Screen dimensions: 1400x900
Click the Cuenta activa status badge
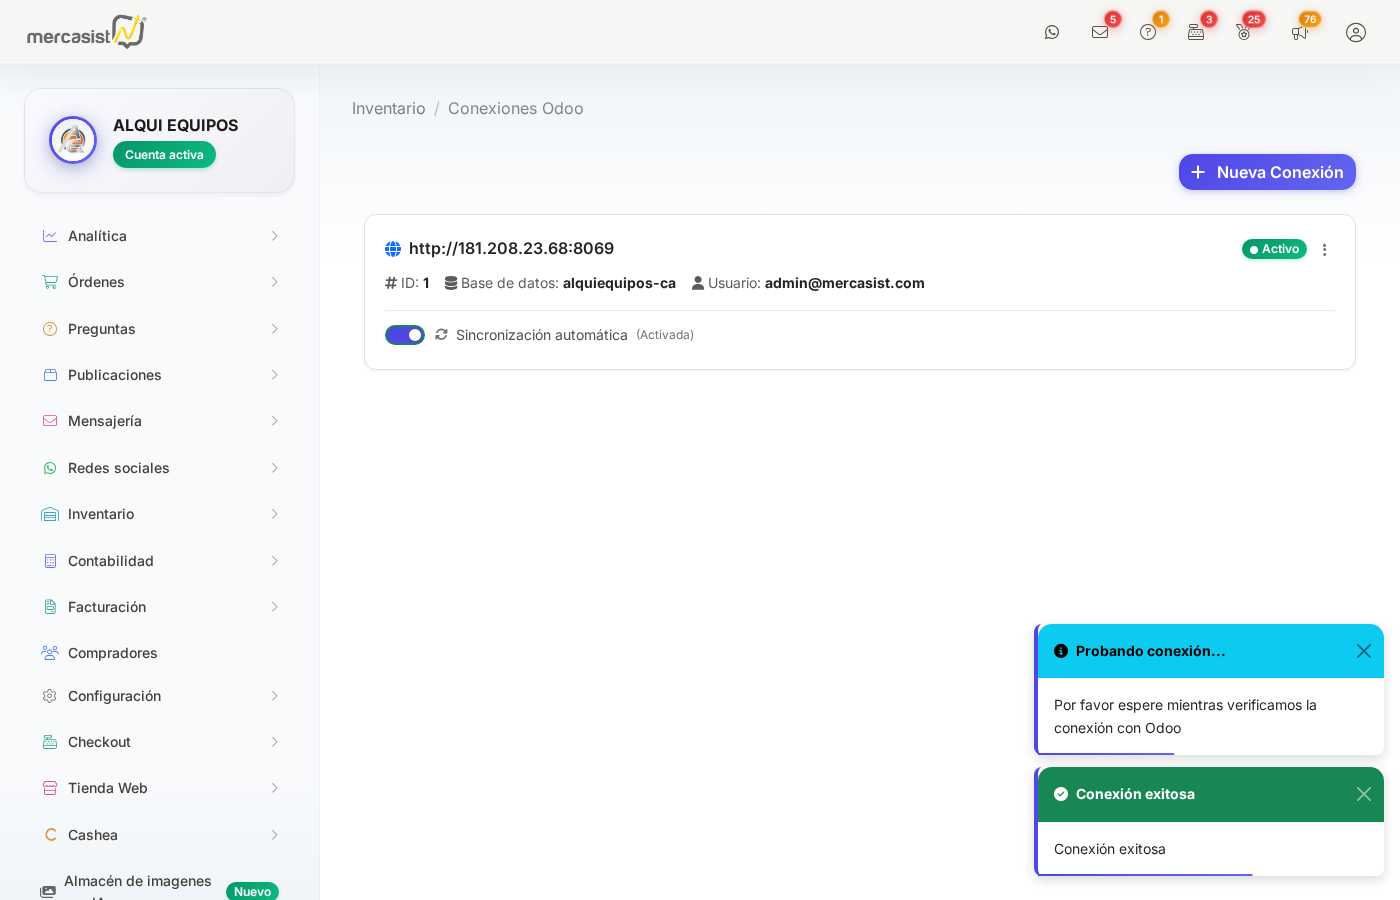tap(164, 154)
